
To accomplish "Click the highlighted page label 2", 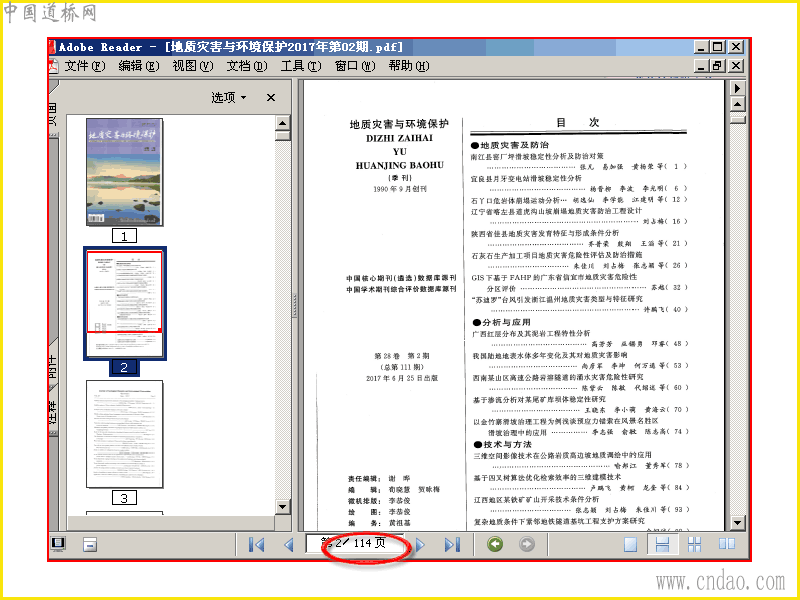I will 124,367.
